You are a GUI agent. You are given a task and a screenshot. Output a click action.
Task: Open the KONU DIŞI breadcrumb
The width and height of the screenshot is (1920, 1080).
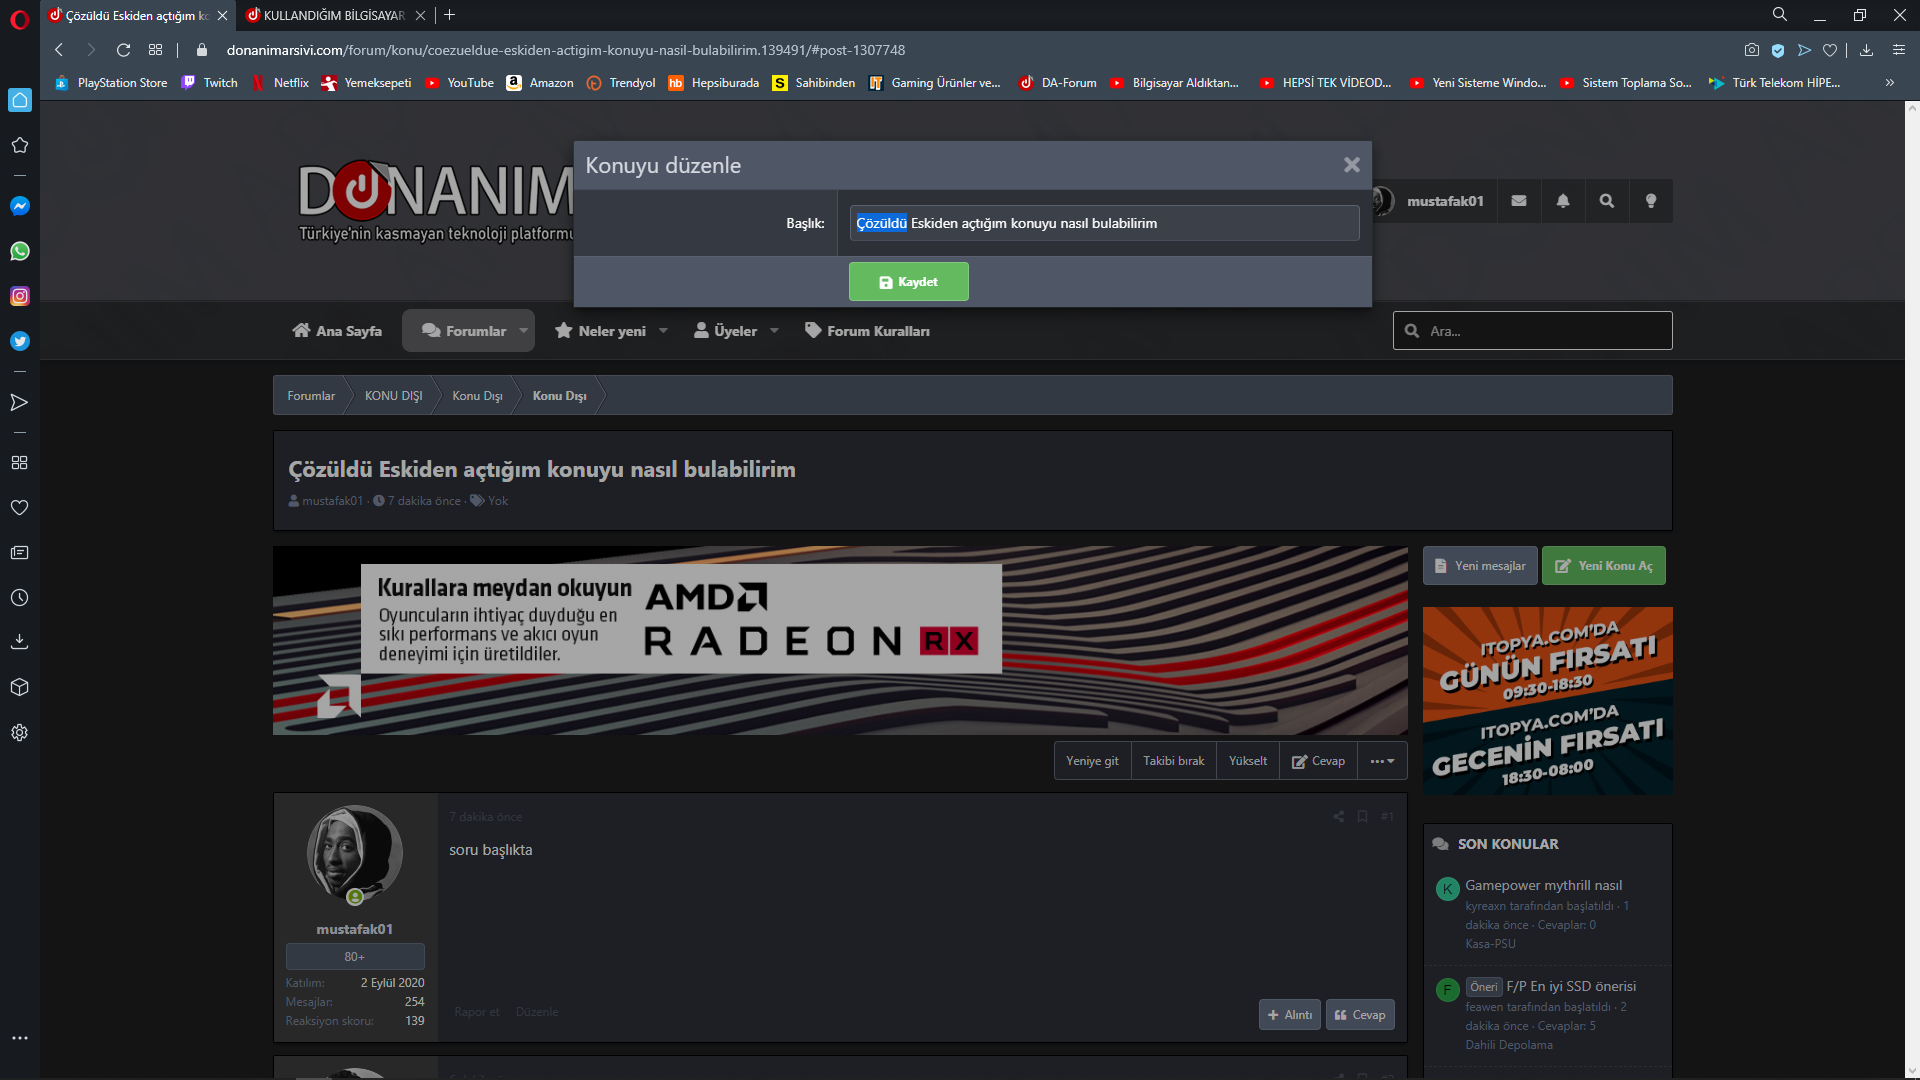coord(393,396)
